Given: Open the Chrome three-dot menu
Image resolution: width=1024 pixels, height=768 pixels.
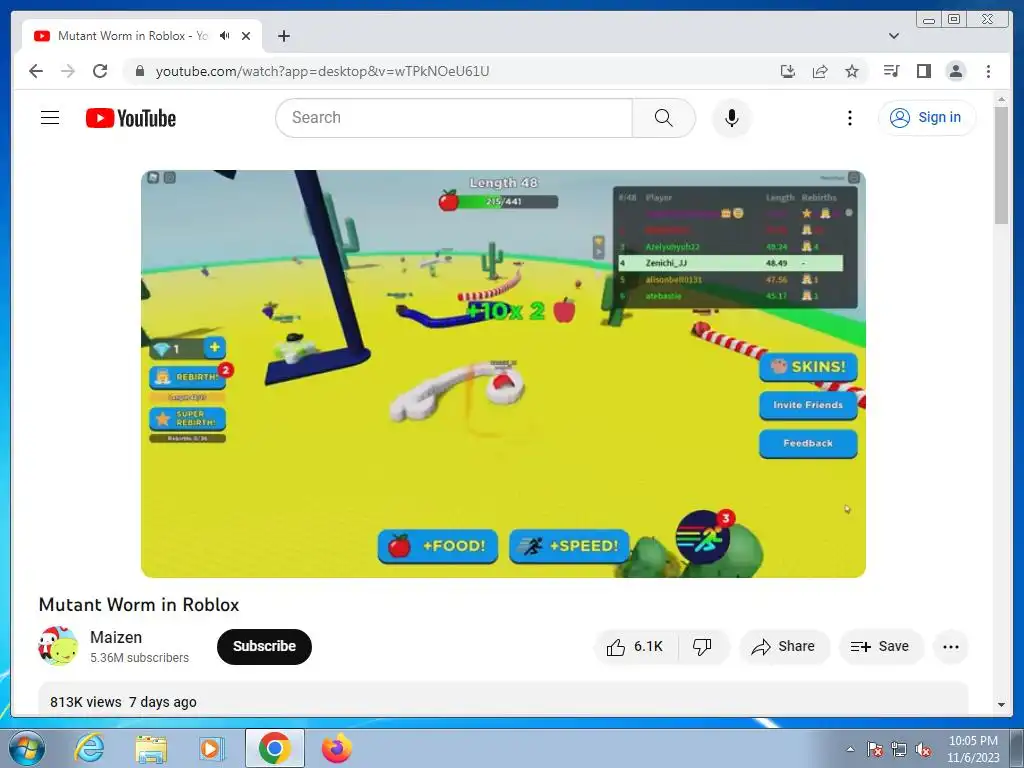Looking at the screenshot, I should coord(988,71).
